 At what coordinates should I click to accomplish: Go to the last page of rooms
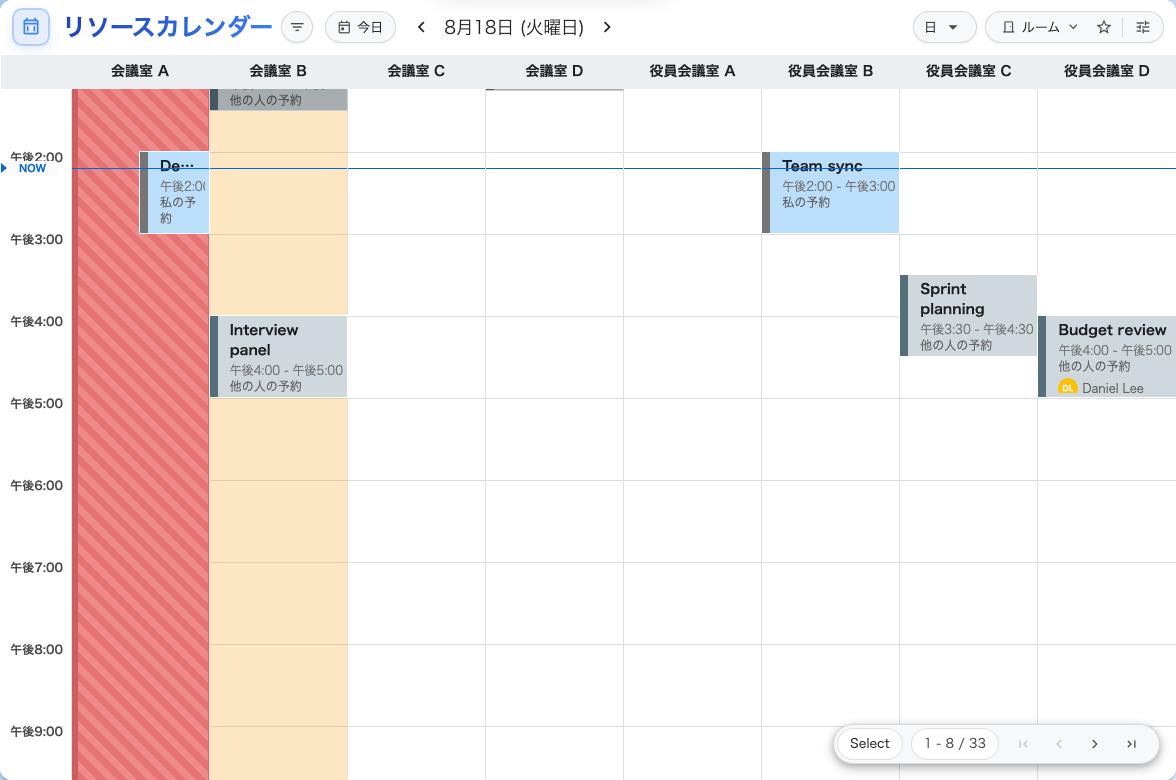[1131, 744]
